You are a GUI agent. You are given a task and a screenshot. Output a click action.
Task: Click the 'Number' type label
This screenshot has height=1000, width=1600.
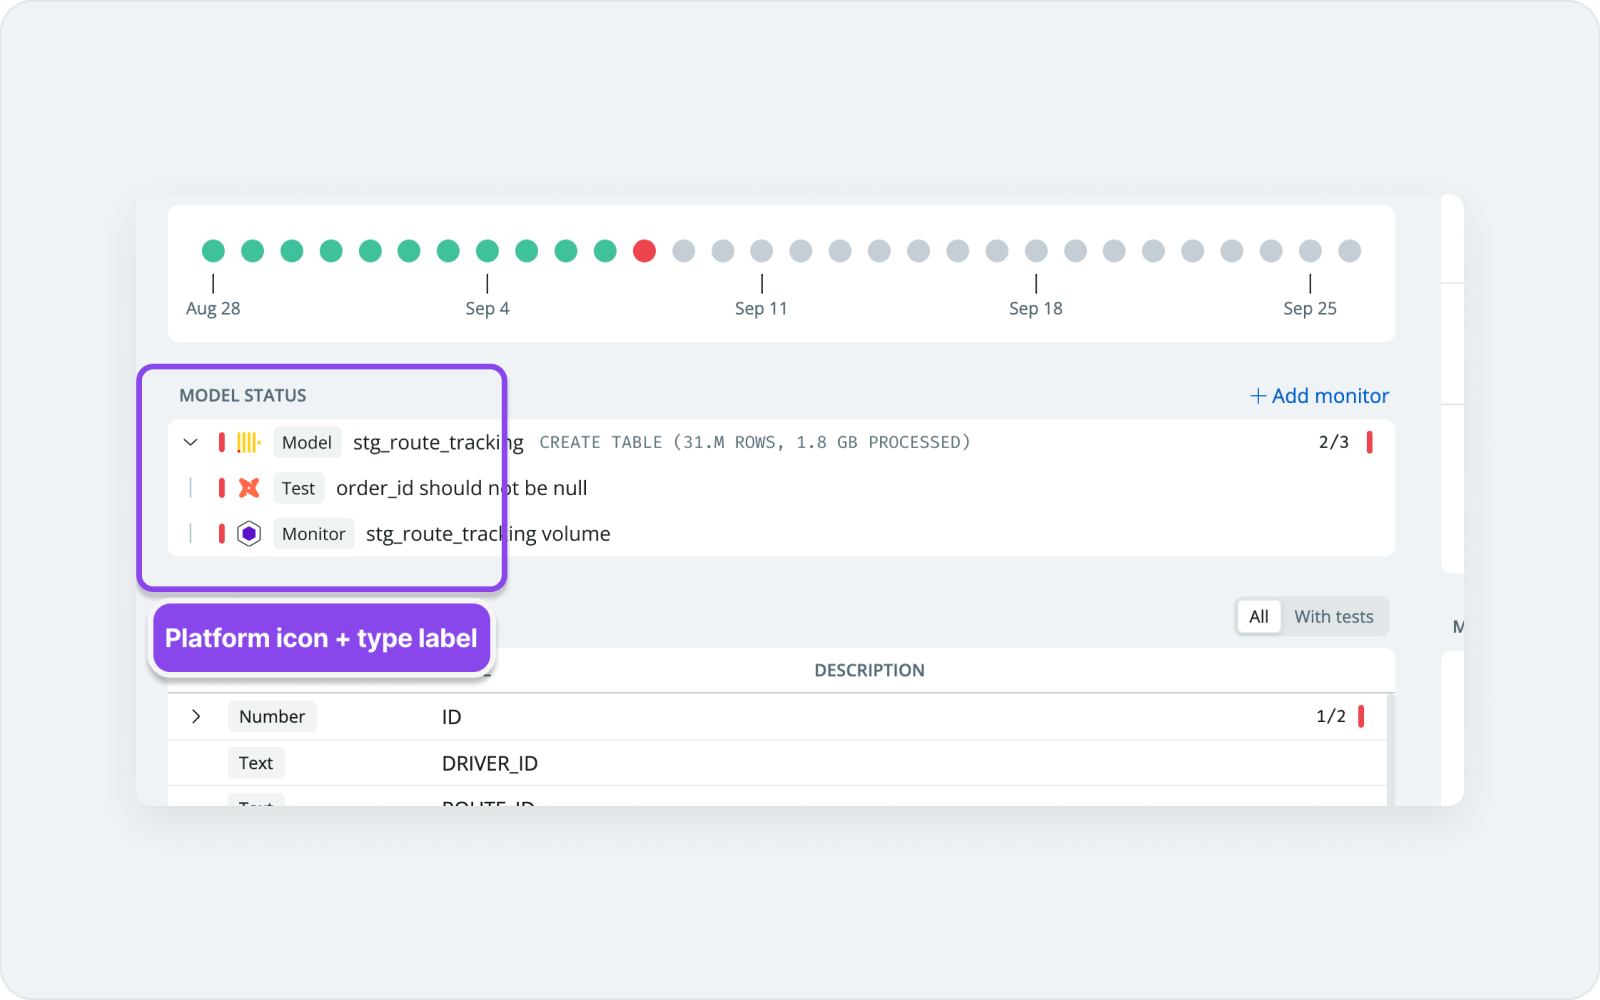coord(272,716)
